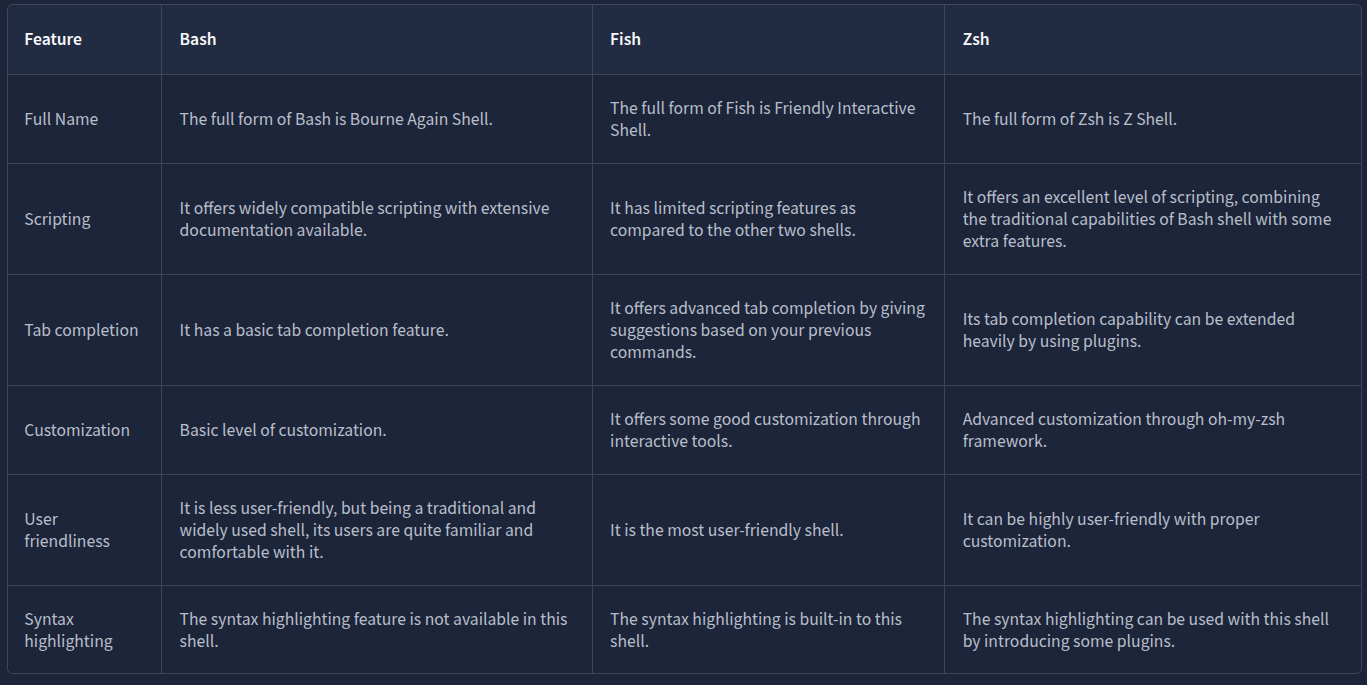Click the Bourne Again Shell full name cell
Screen dimensions: 1367x685
pyautogui.click(x=336, y=119)
